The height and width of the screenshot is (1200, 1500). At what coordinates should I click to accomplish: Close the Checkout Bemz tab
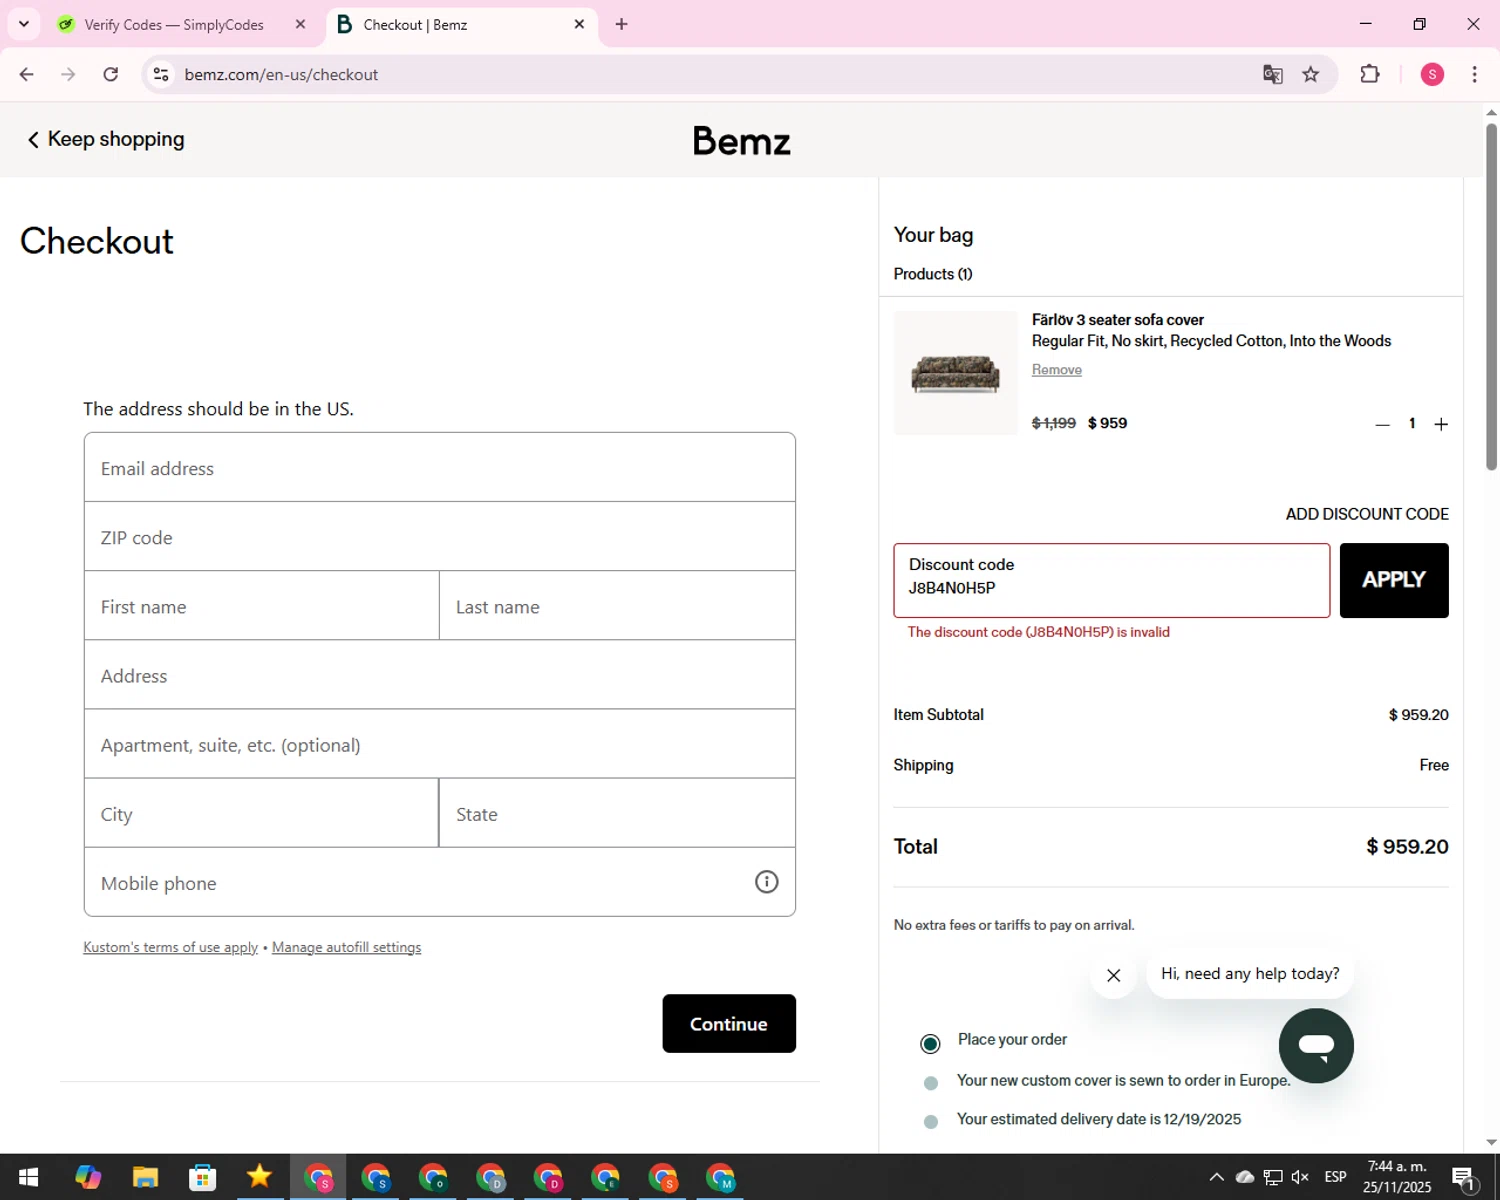click(579, 24)
